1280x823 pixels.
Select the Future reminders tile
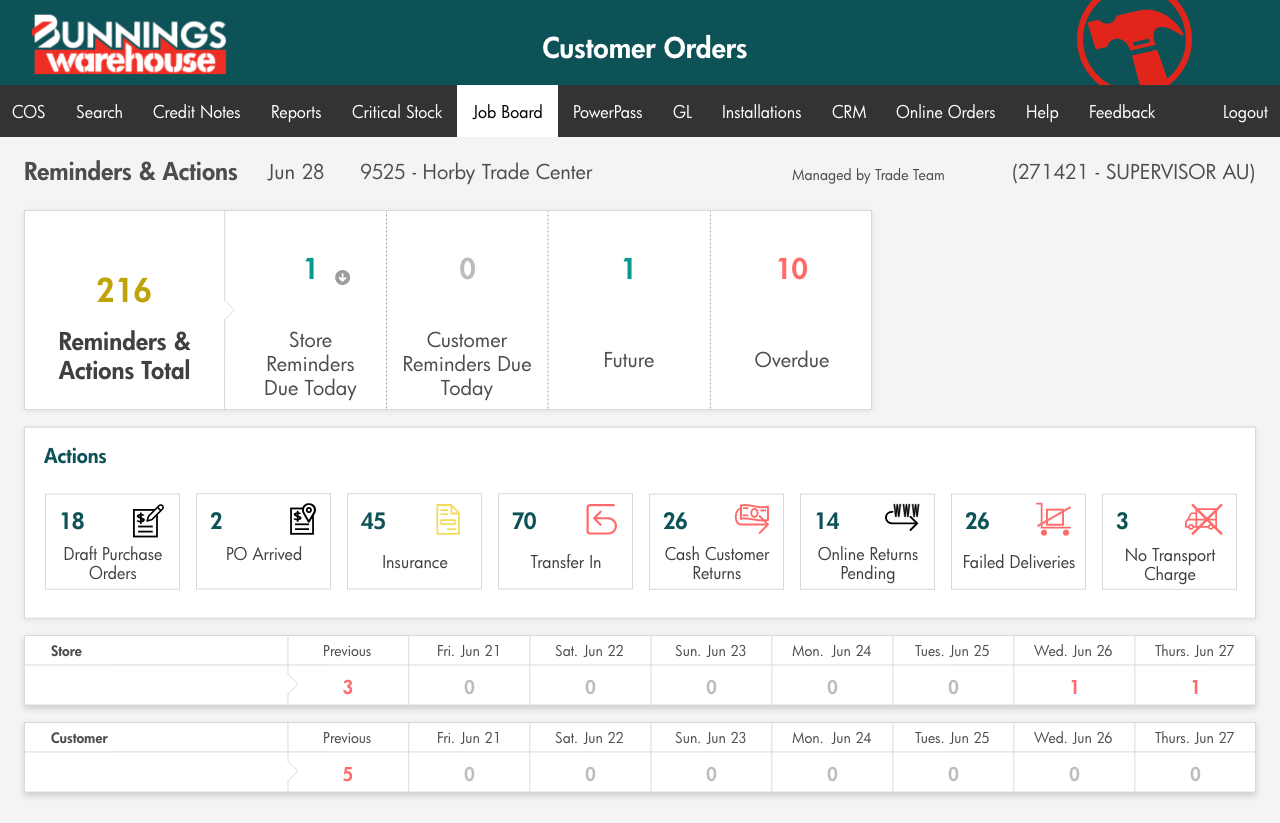(628, 310)
